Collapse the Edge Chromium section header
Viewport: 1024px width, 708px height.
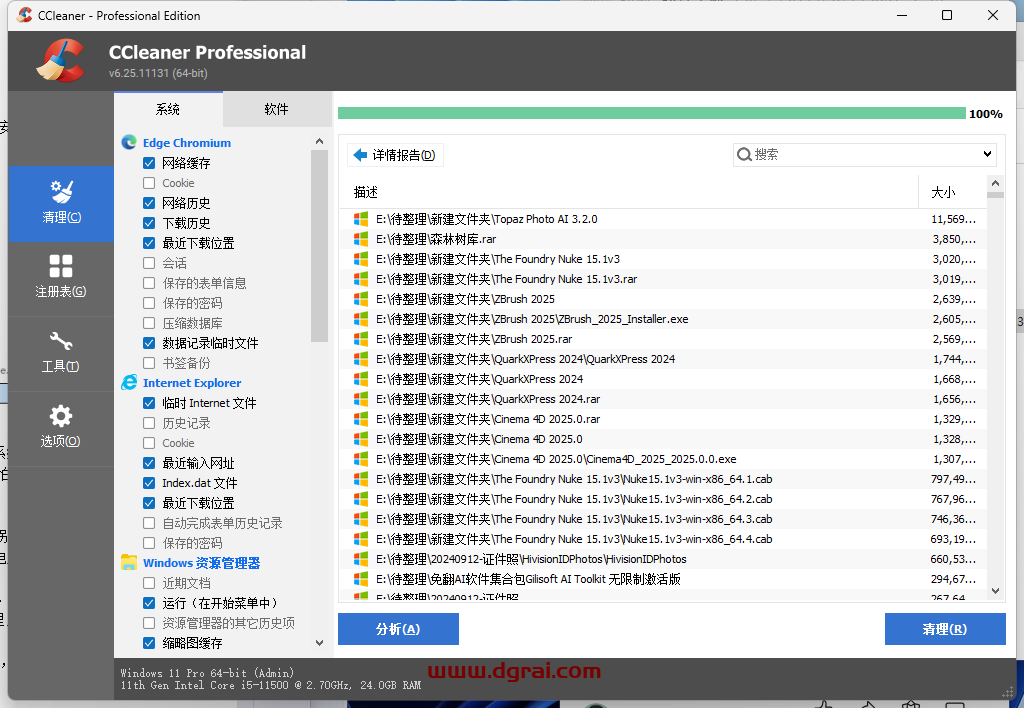click(187, 142)
